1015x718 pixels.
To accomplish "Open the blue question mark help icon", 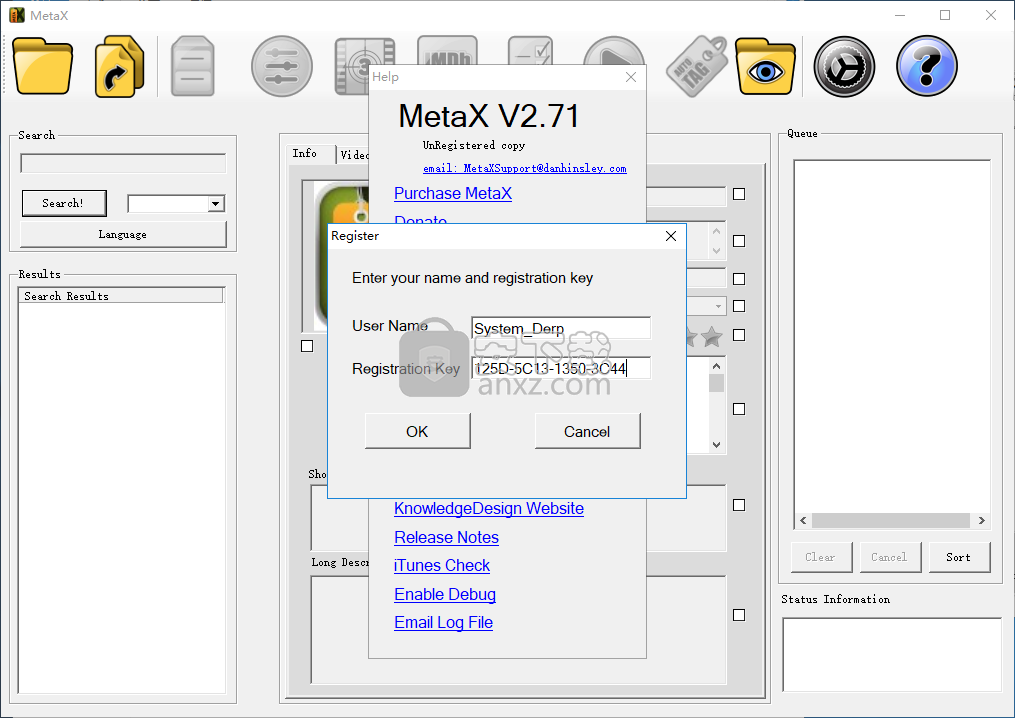I will pos(927,67).
